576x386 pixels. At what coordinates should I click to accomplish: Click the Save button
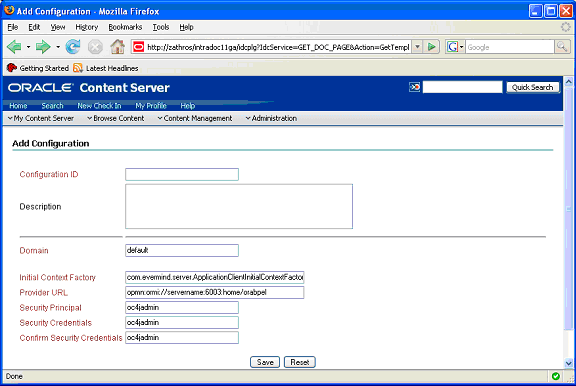(x=265, y=362)
